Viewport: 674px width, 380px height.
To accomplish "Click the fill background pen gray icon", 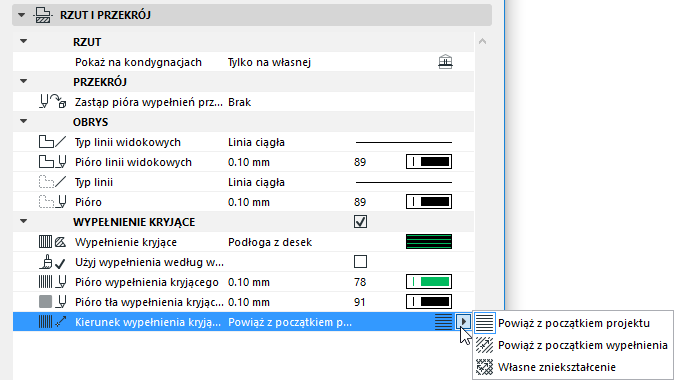I will tap(52, 301).
